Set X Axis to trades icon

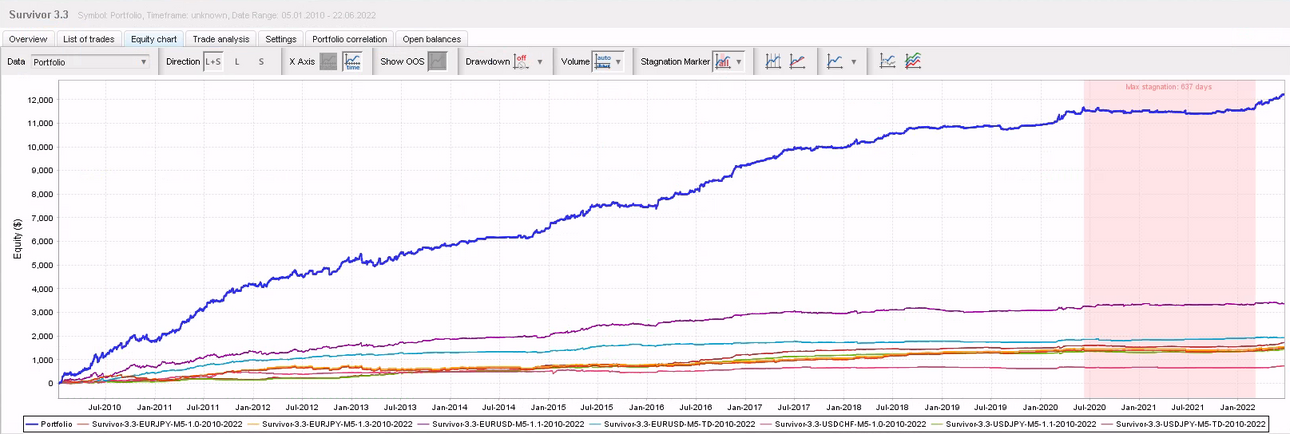tap(328, 62)
